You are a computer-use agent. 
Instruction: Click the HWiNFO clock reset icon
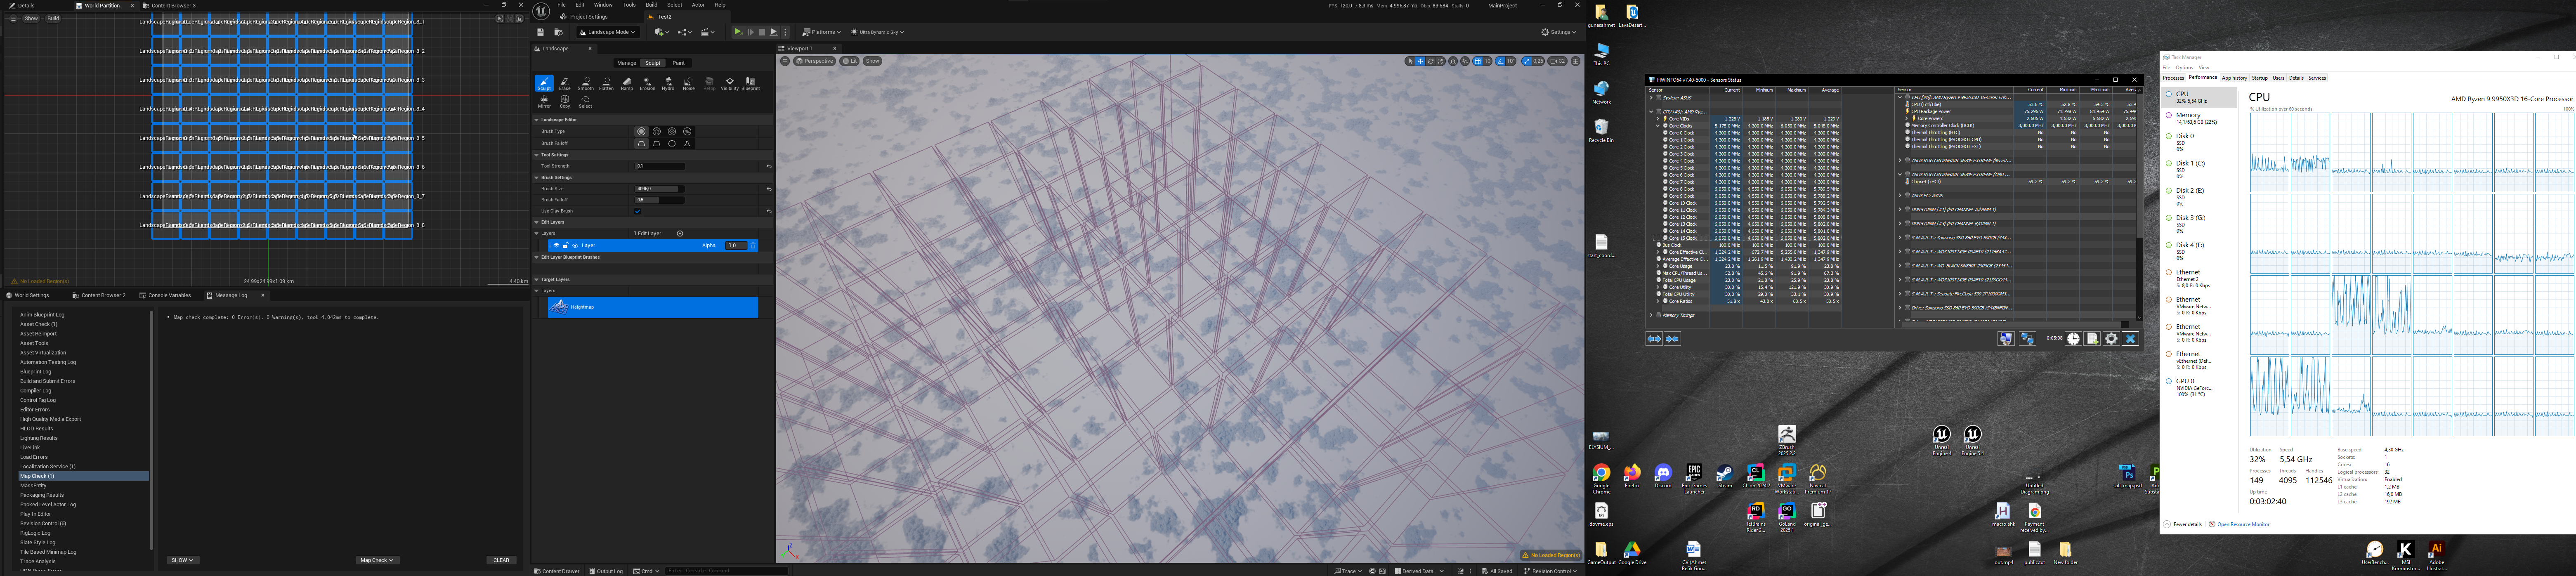2074,339
